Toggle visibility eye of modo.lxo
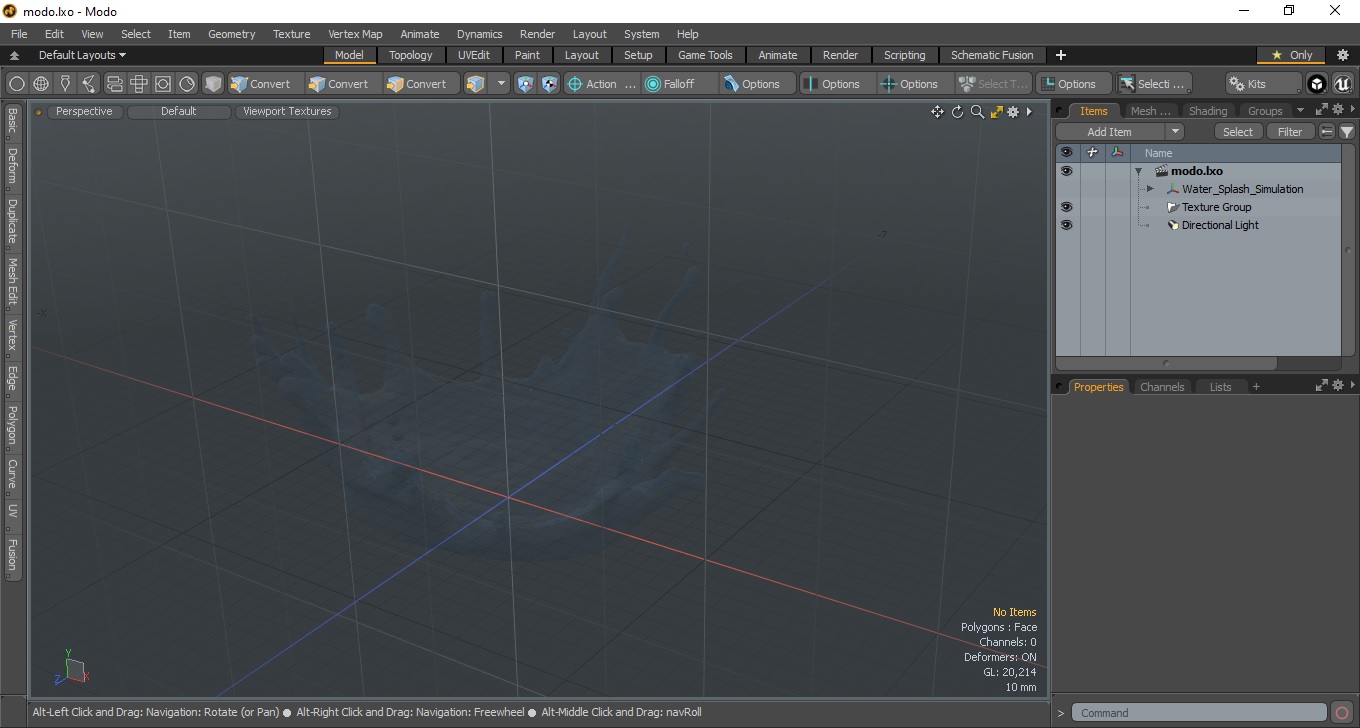 click(1066, 171)
